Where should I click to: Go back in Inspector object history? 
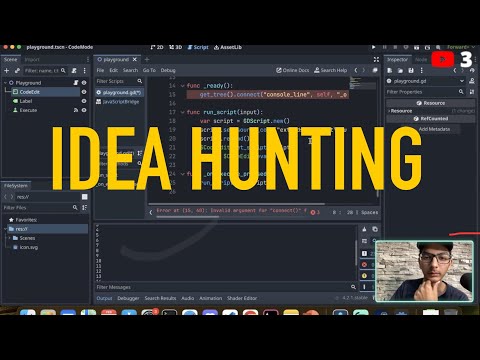click(x=455, y=71)
